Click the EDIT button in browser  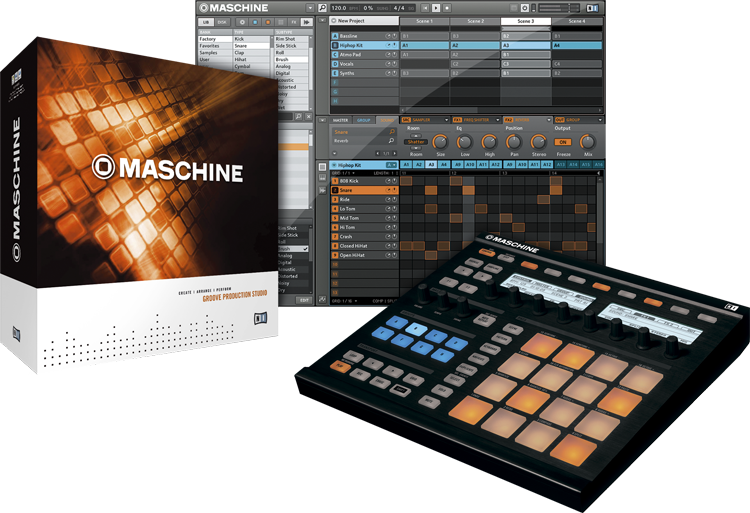tap(305, 300)
